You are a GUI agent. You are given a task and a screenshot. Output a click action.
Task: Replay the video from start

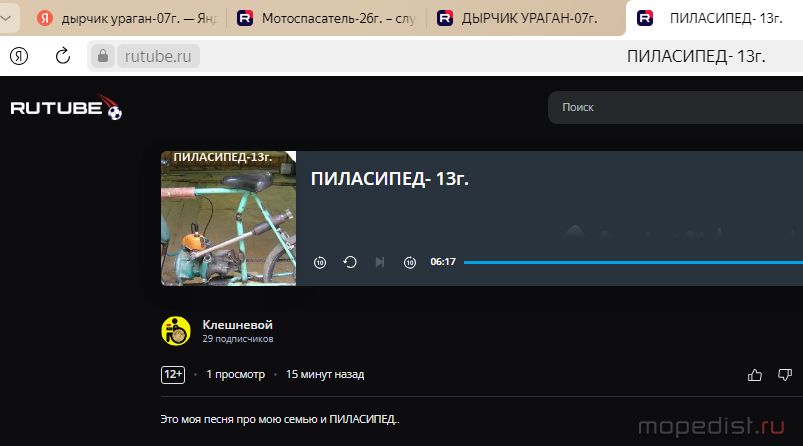350,262
